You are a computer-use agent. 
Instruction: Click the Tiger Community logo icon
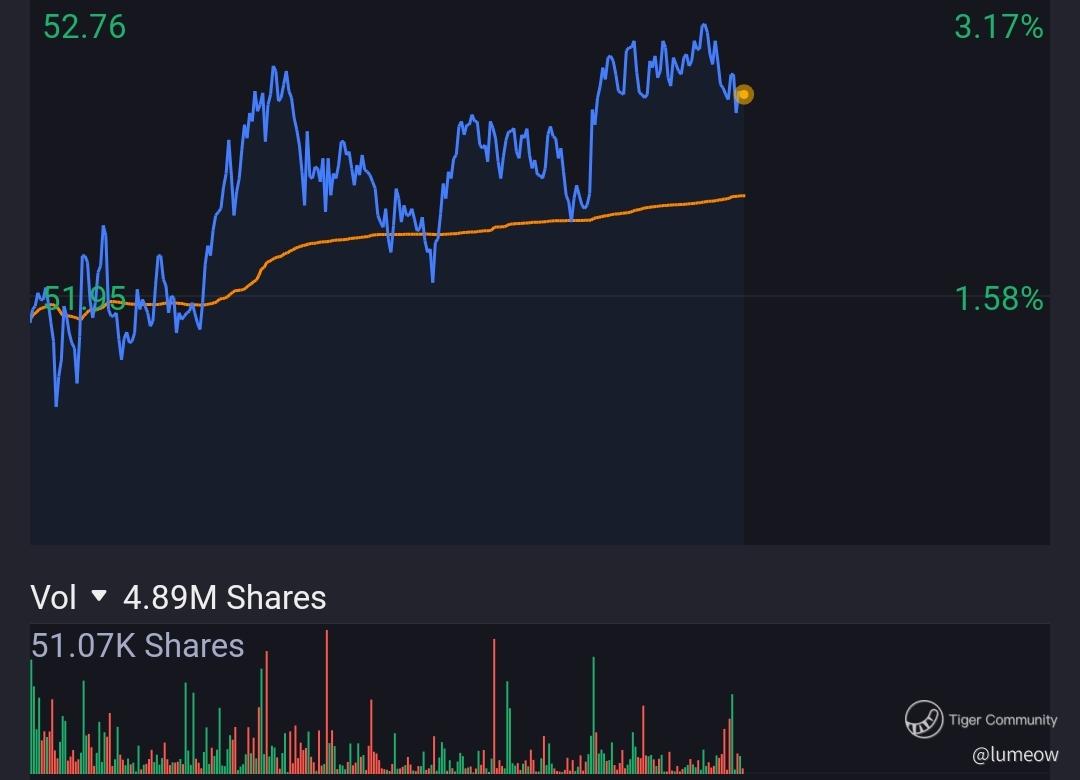tap(924, 719)
